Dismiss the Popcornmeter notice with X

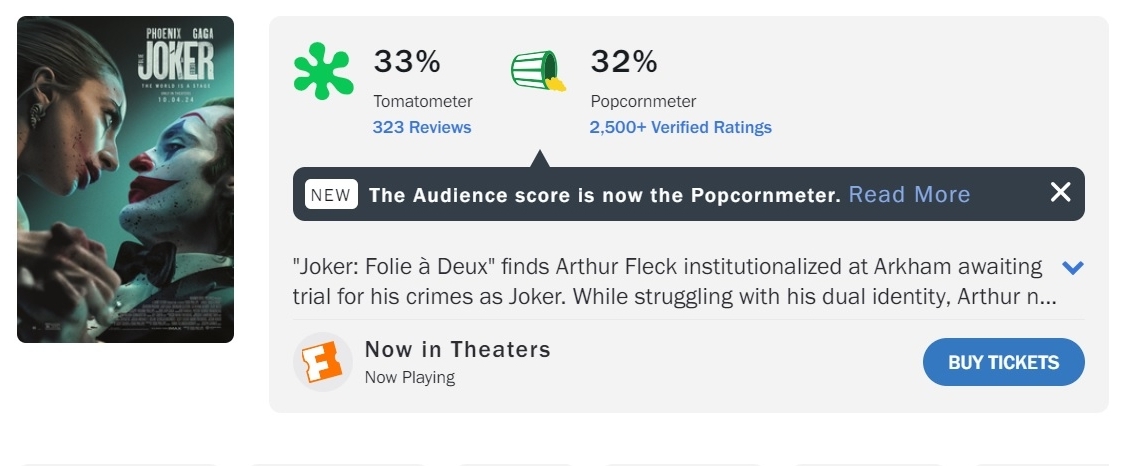click(1060, 193)
